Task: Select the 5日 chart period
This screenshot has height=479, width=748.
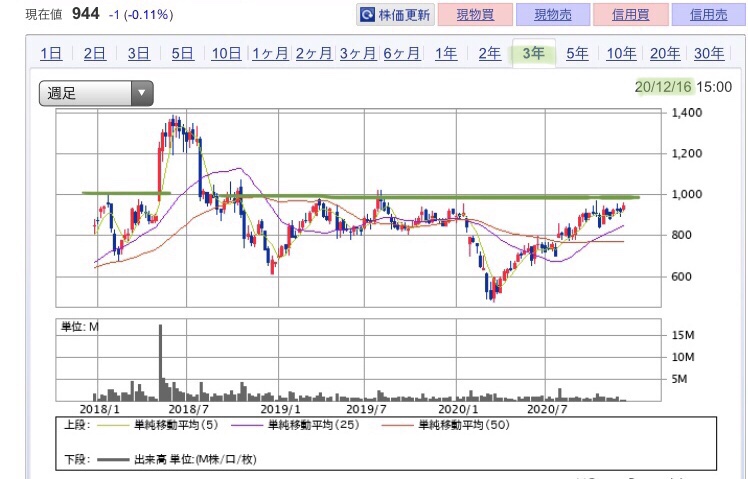Action: pyautogui.click(x=183, y=53)
